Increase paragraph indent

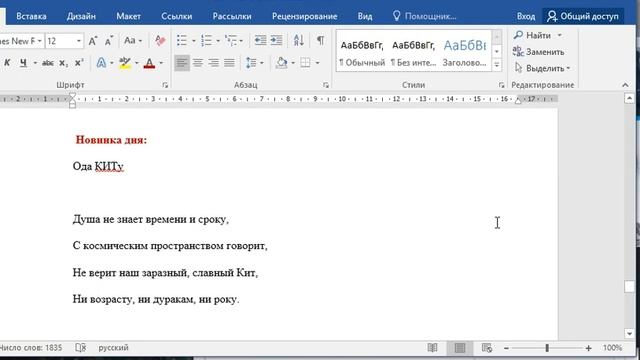(276, 40)
